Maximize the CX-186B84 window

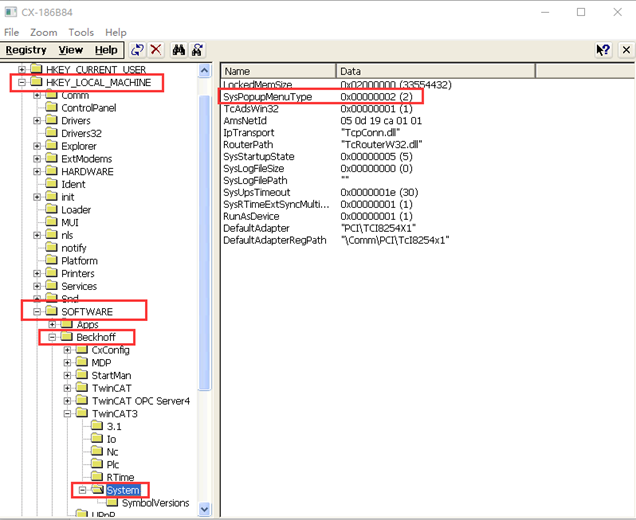pyautogui.click(x=581, y=12)
